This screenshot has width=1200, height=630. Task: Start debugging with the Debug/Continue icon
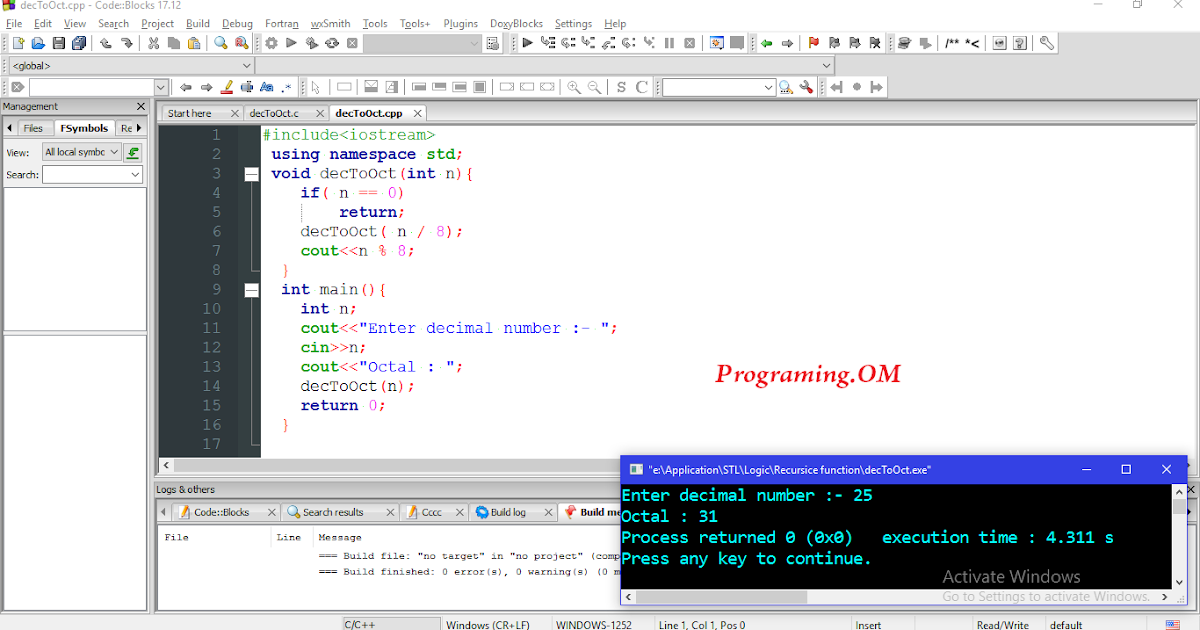point(527,43)
